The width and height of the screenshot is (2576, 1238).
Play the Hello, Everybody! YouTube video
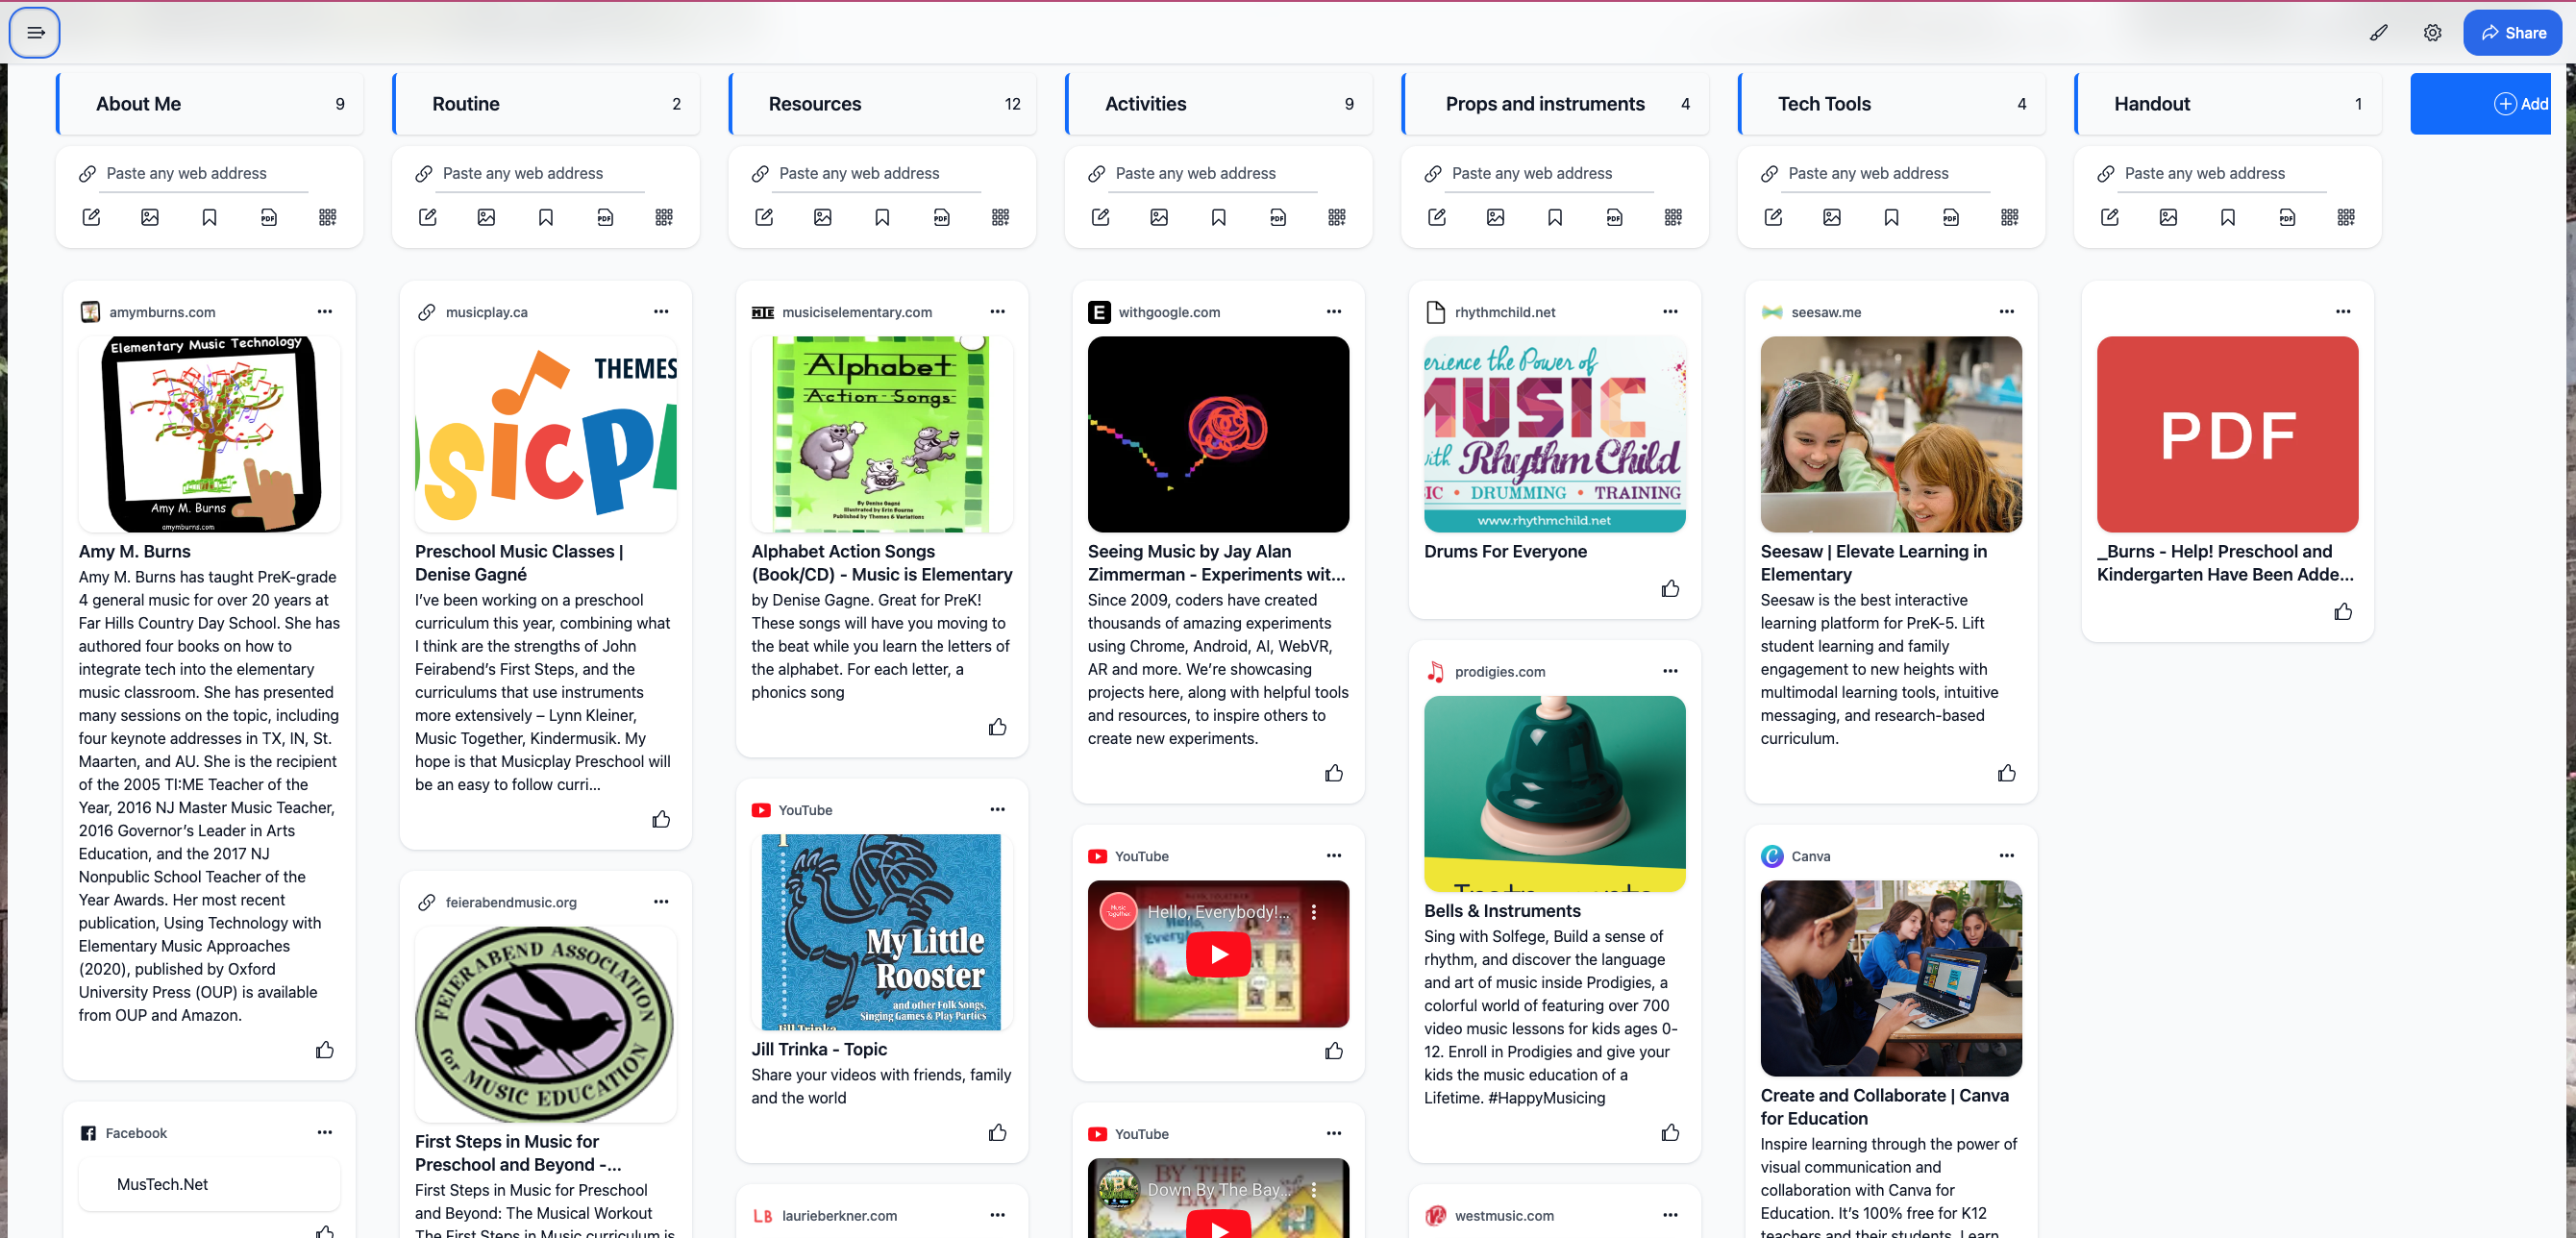tap(1218, 954)
